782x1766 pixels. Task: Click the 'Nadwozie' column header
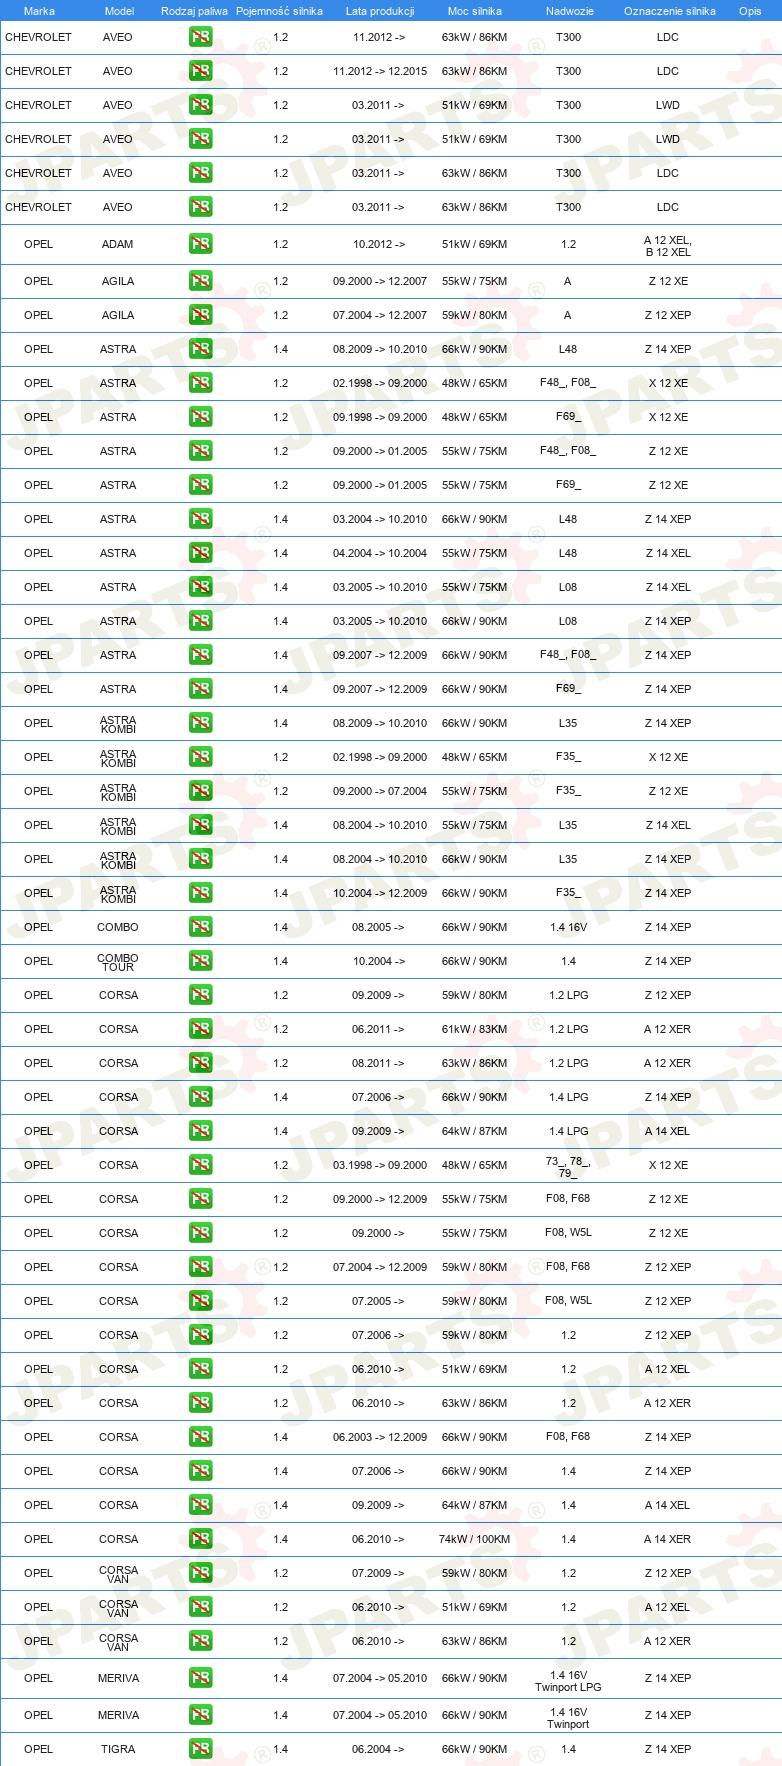pyautogui.click(x=570, y=11)
